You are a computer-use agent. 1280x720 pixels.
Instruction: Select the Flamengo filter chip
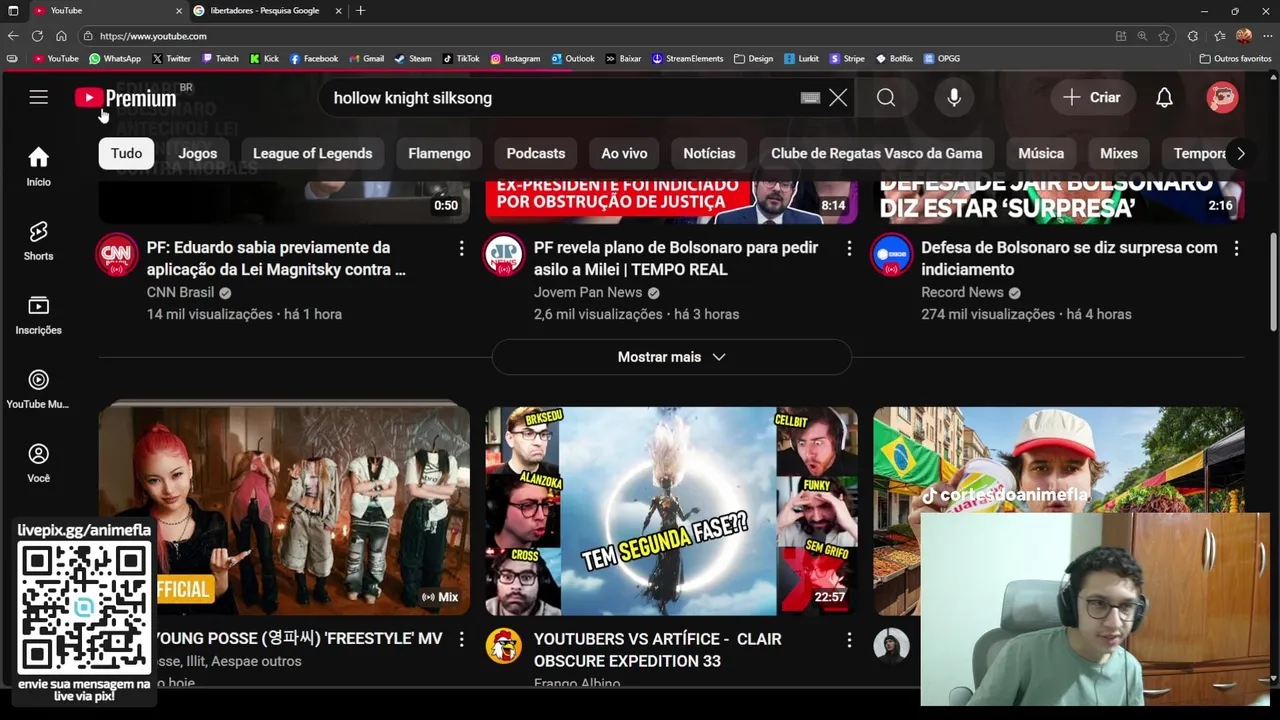click(439, 153)
